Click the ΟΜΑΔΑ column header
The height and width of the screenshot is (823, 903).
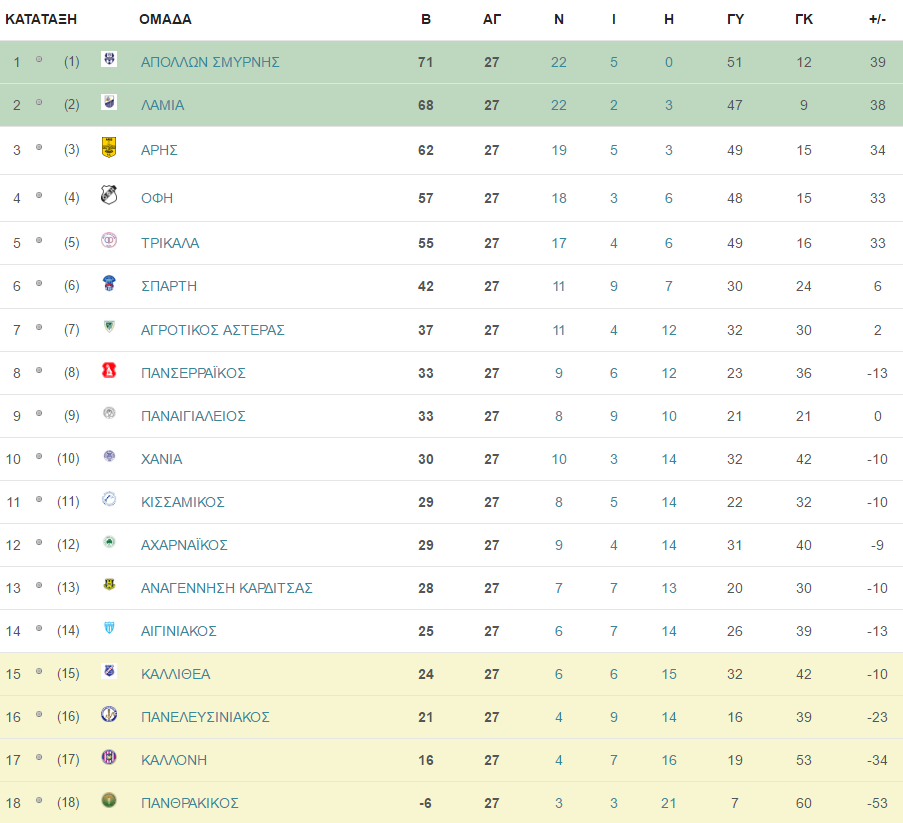(x=165, y=19)
